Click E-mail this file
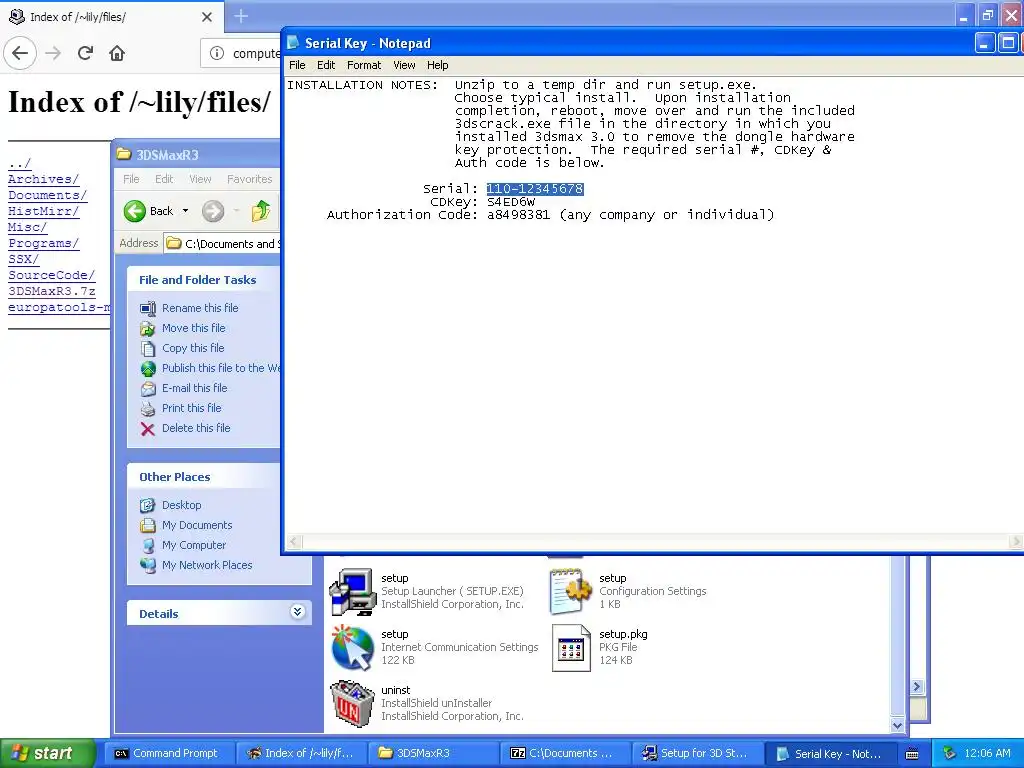Screen dimensions: 1024x768 (195, 388)
